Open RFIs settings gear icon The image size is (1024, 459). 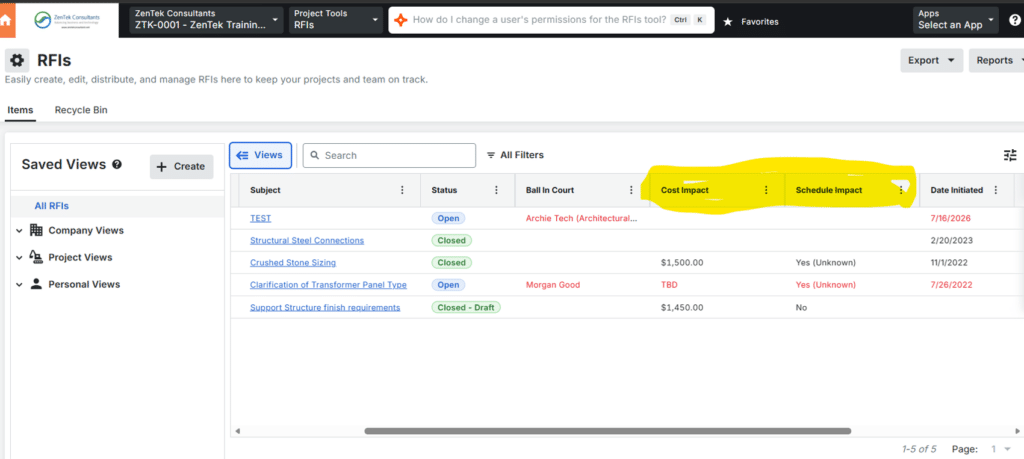(16, 61)
